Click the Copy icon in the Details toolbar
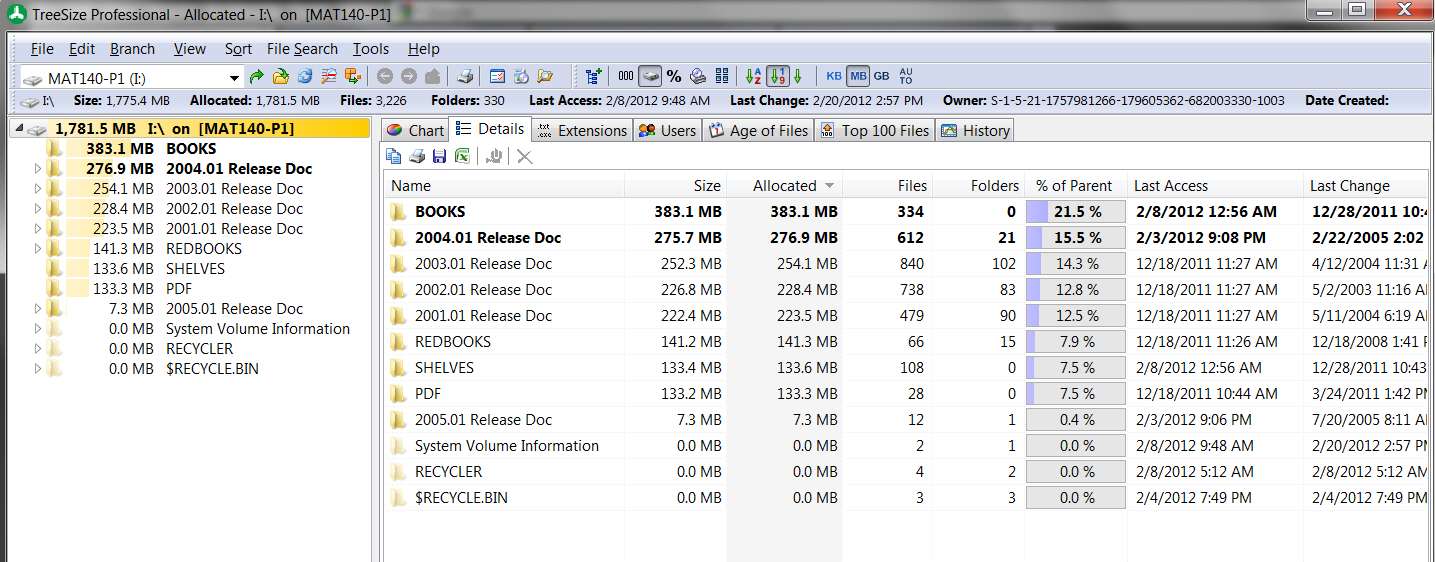This screenshot has width=1435, height=562. 393,156
